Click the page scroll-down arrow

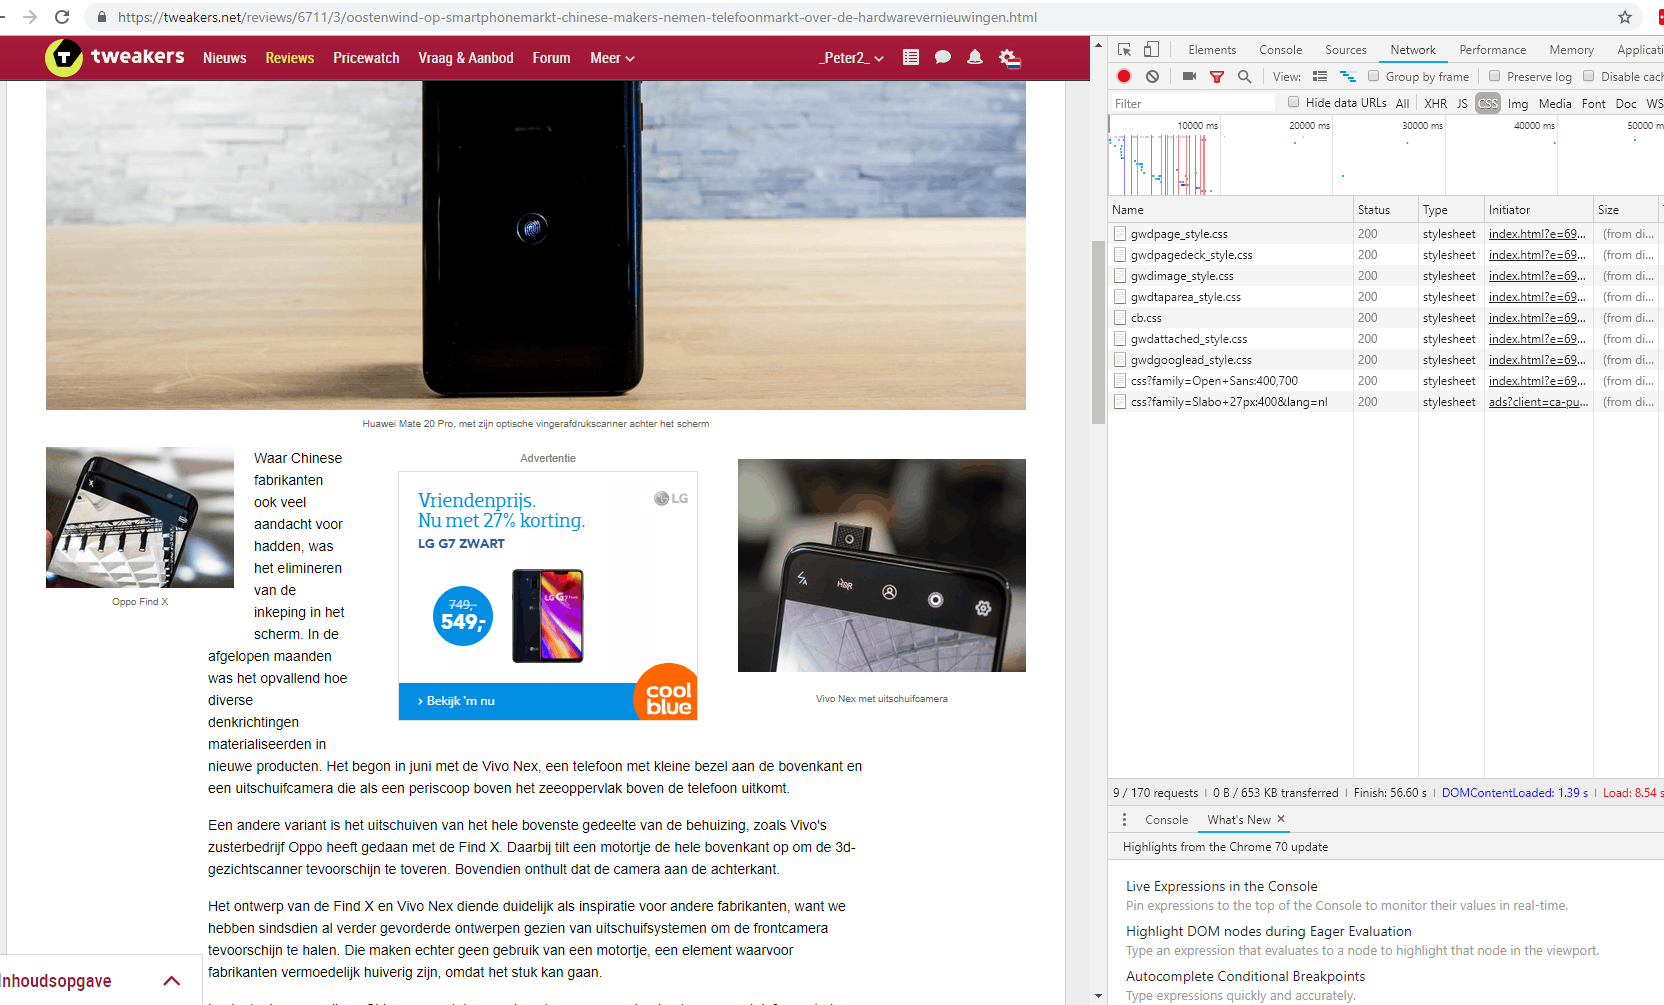pos(1098,996)
